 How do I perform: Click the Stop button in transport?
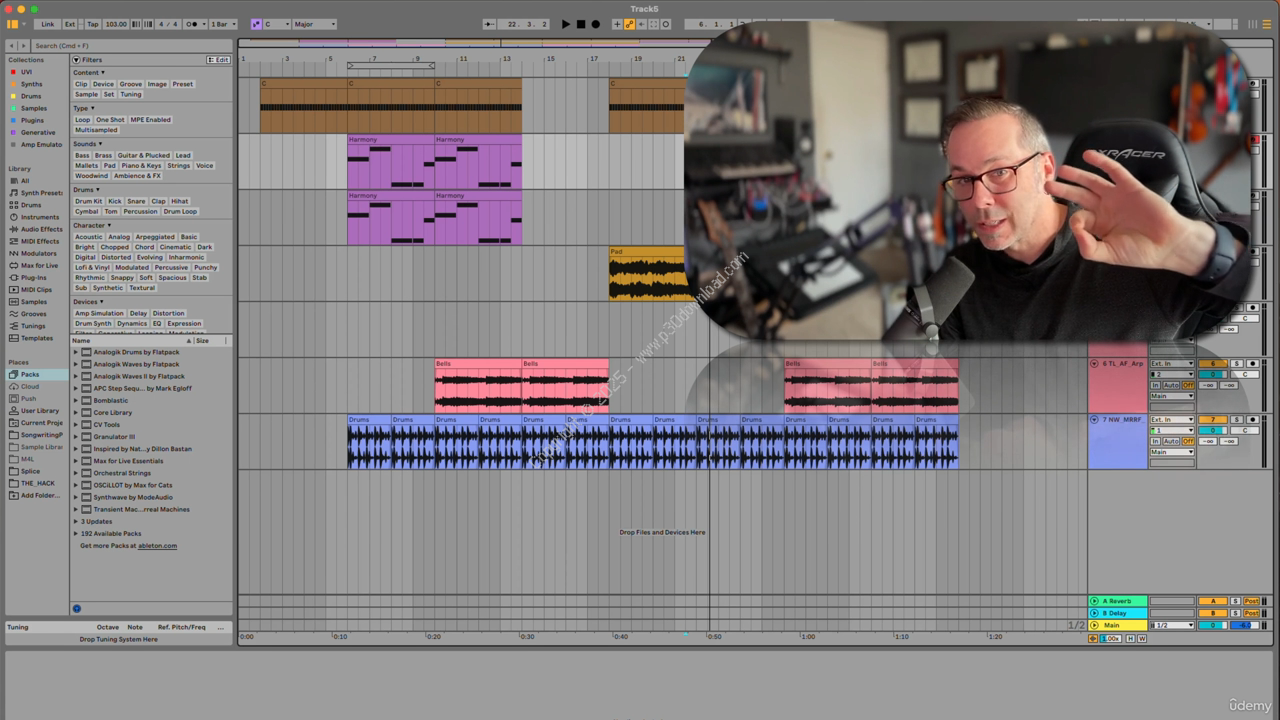tap(581, 24)
